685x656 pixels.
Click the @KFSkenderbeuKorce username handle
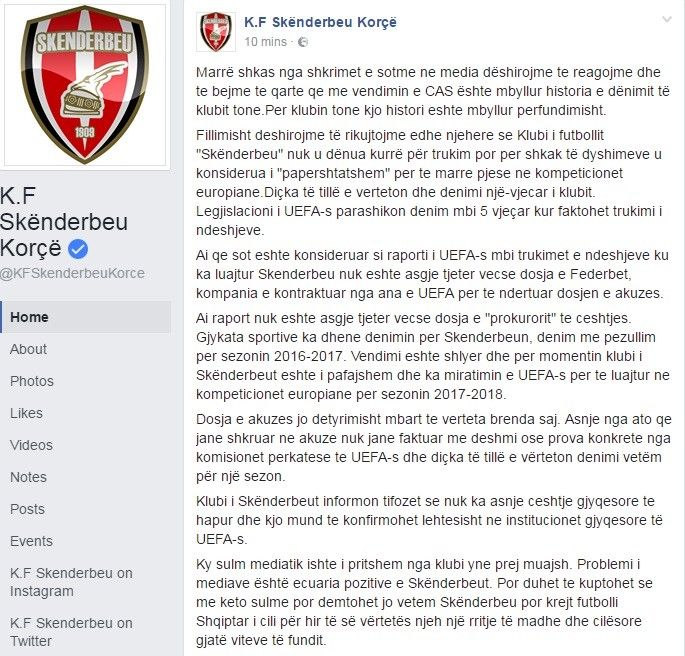72,273
